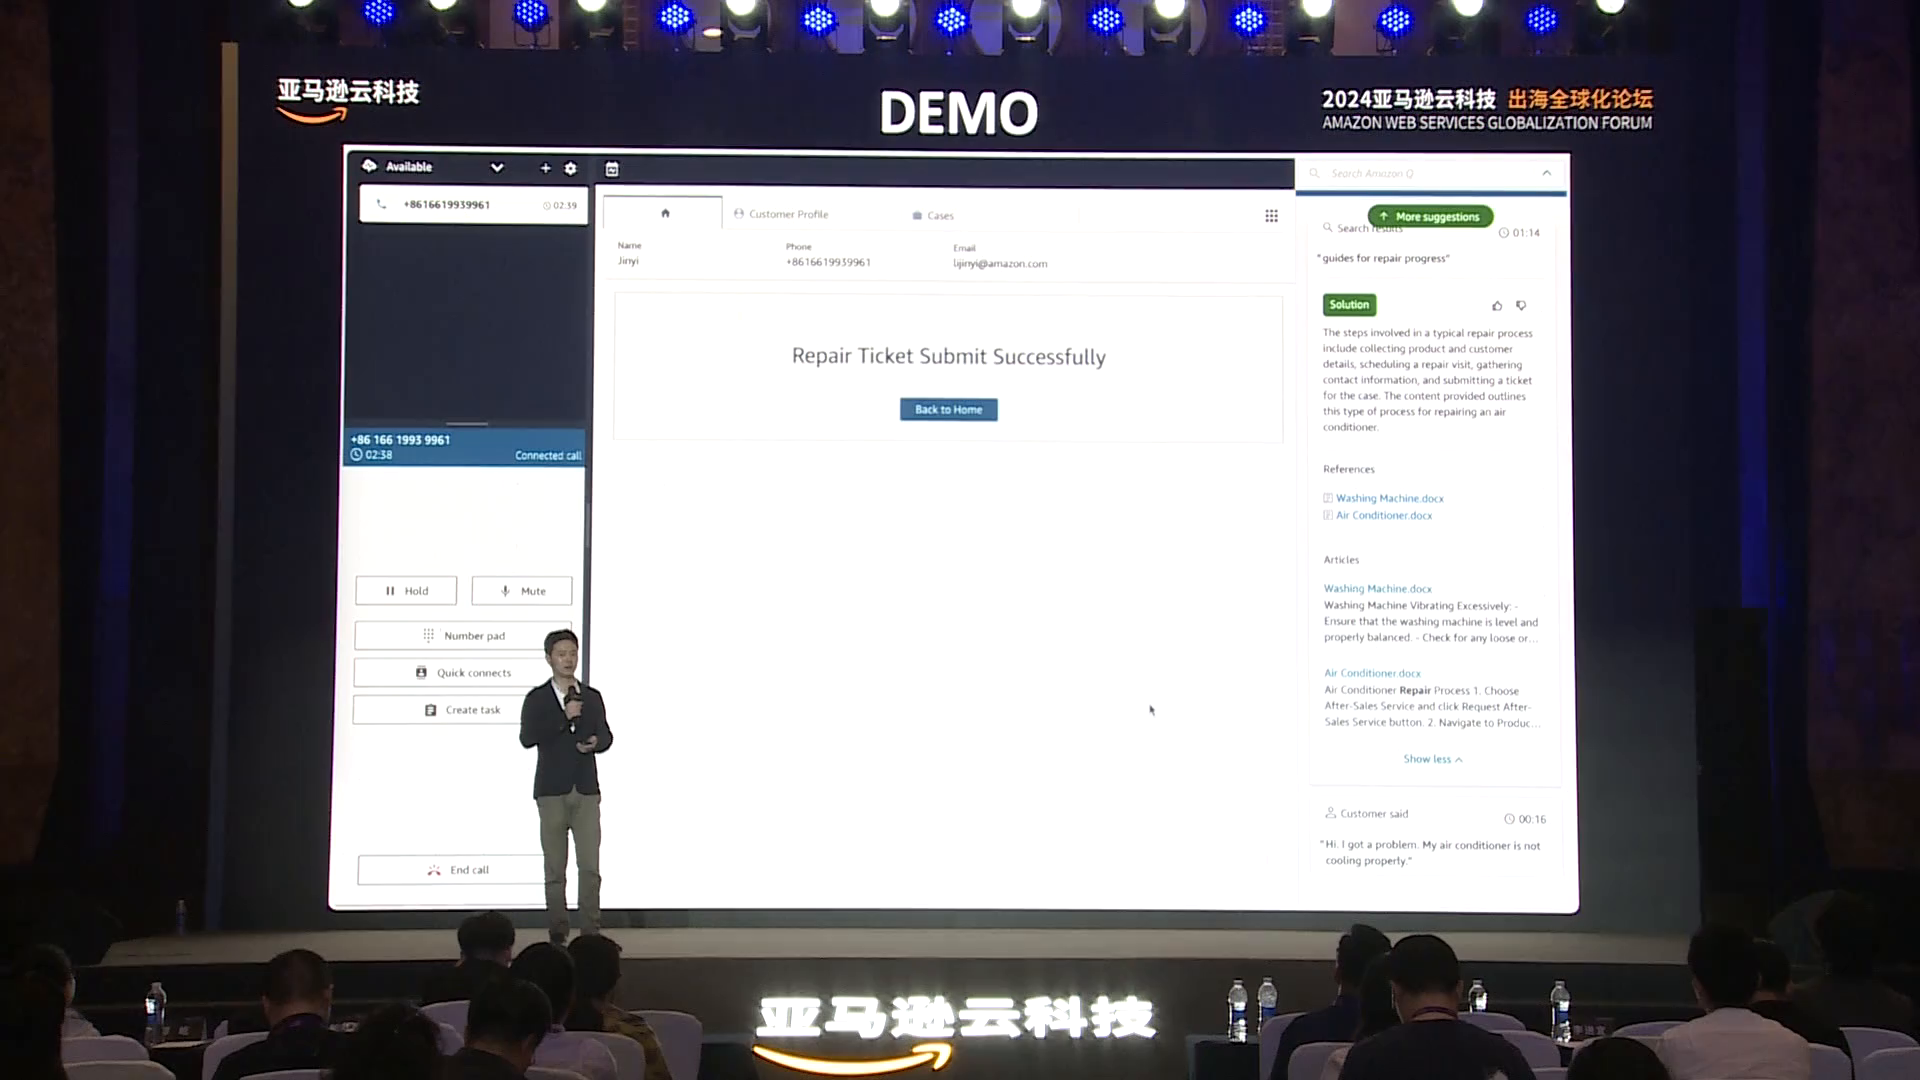
Task: Collapse results with Show less
Action: tap(1432, 759)
